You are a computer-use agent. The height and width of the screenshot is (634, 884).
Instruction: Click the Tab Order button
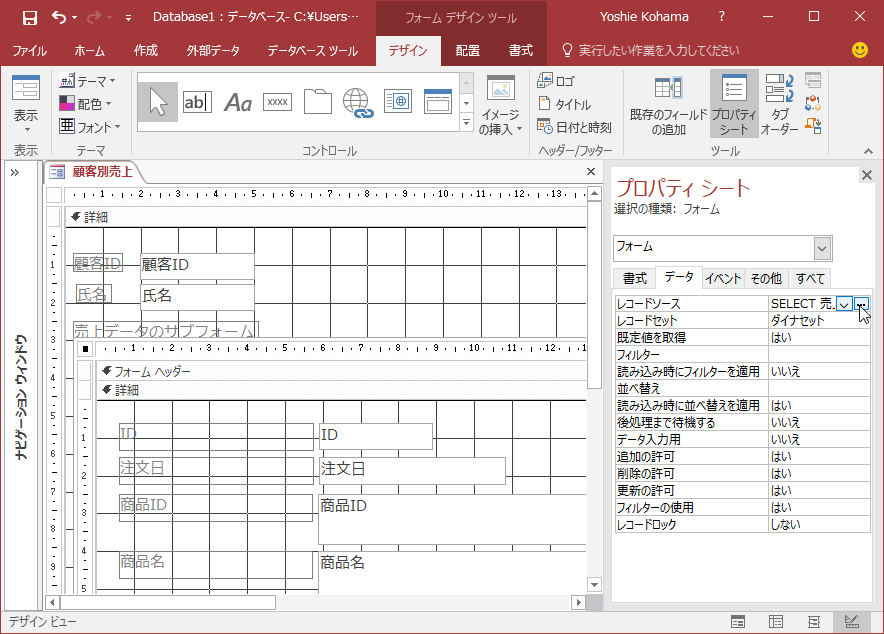pos(780,104)
